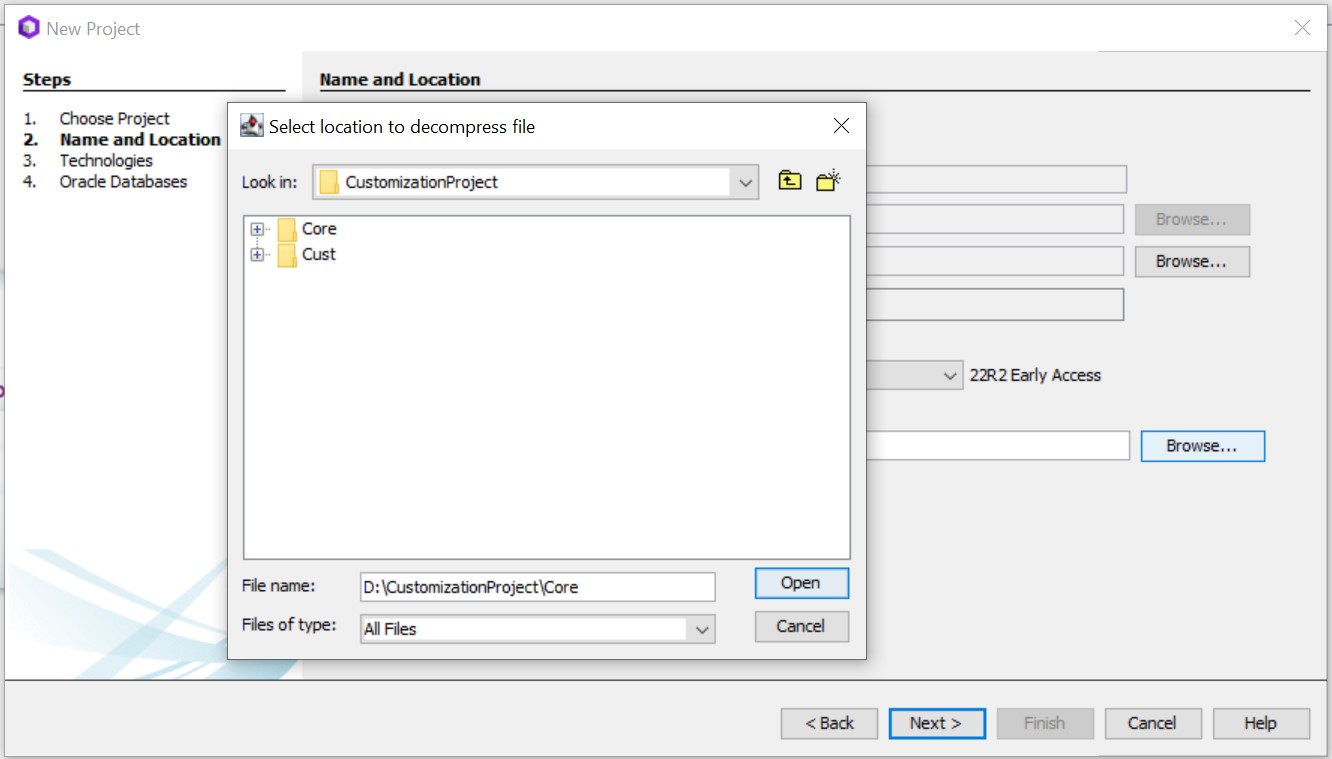Open the 22R2 Early Access version dropdown
This screenshot has height=759, width=1332.
click(x=950, y=376)
